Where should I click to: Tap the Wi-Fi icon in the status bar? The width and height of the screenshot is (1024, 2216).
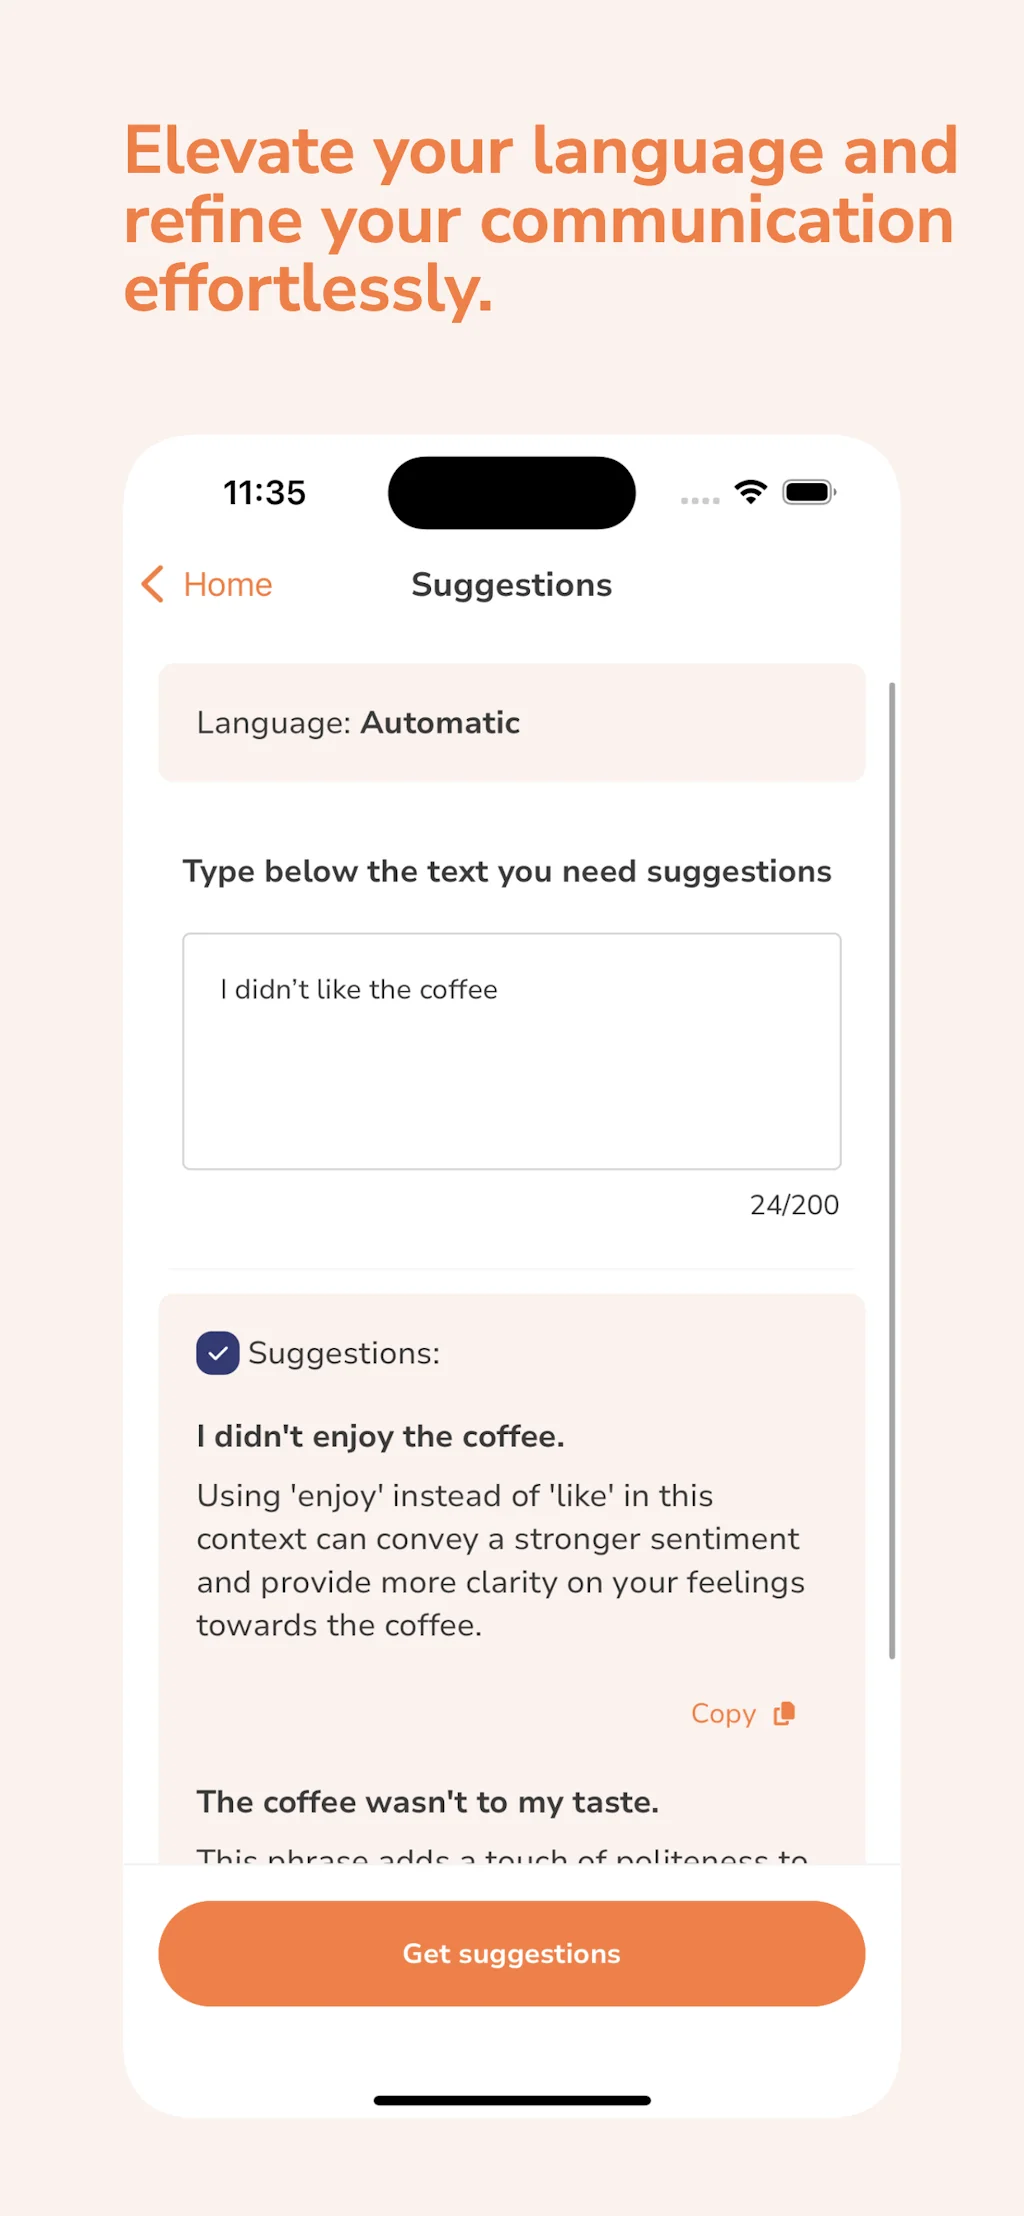pos(750,491)
